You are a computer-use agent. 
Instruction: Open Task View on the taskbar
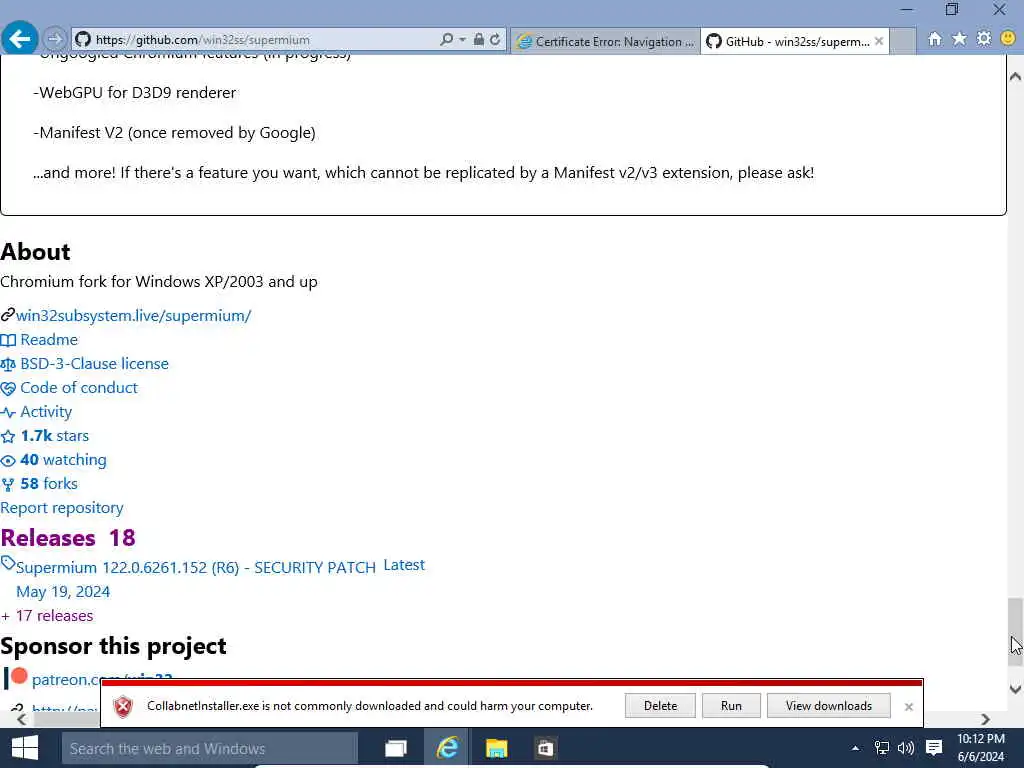pos(395,748)
